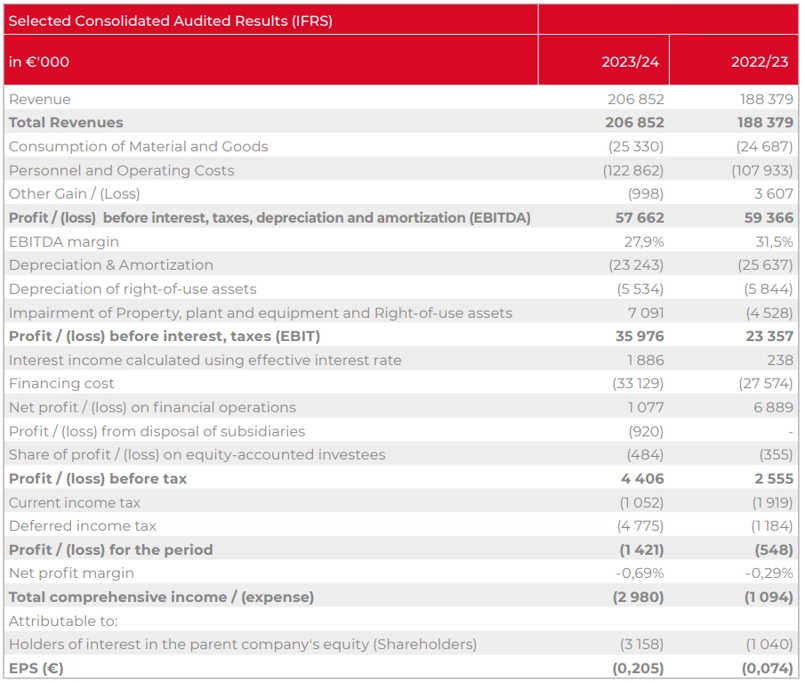Click the 'Other Gain / (Loss)' label
This screenshot has width=805, height=683.
coord(74,194)
